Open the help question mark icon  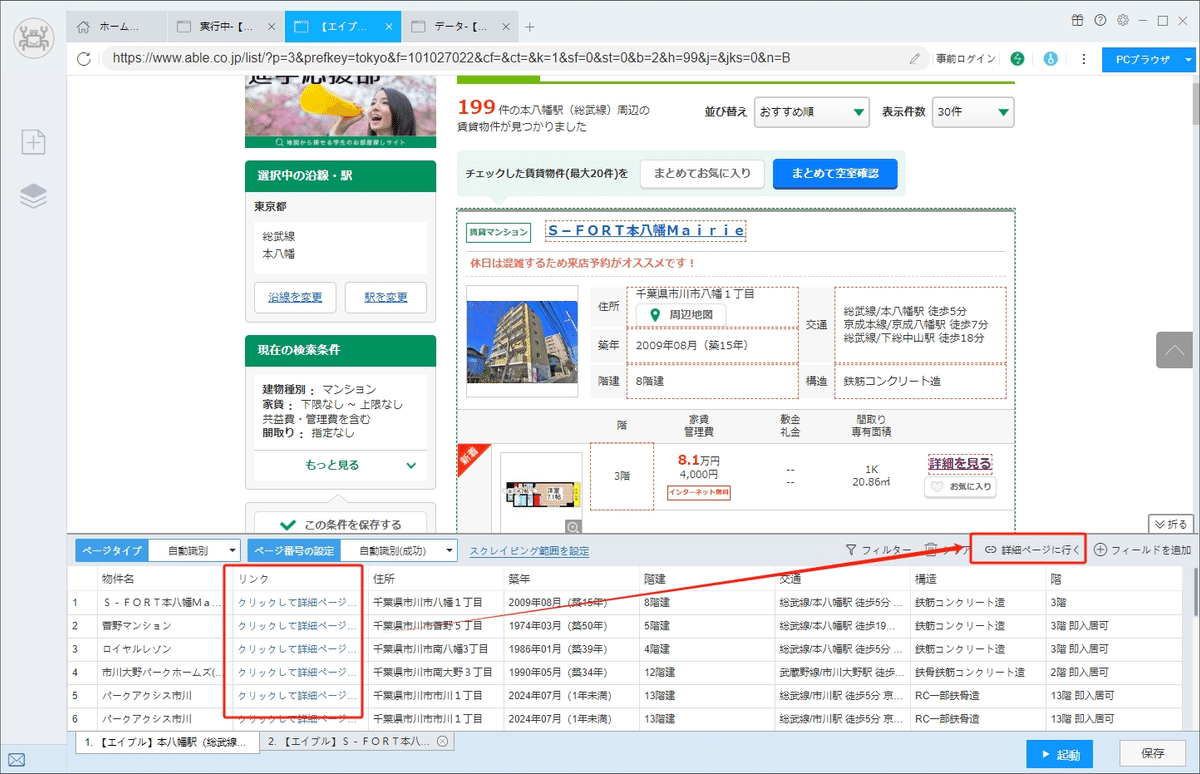coord(1100,20)
